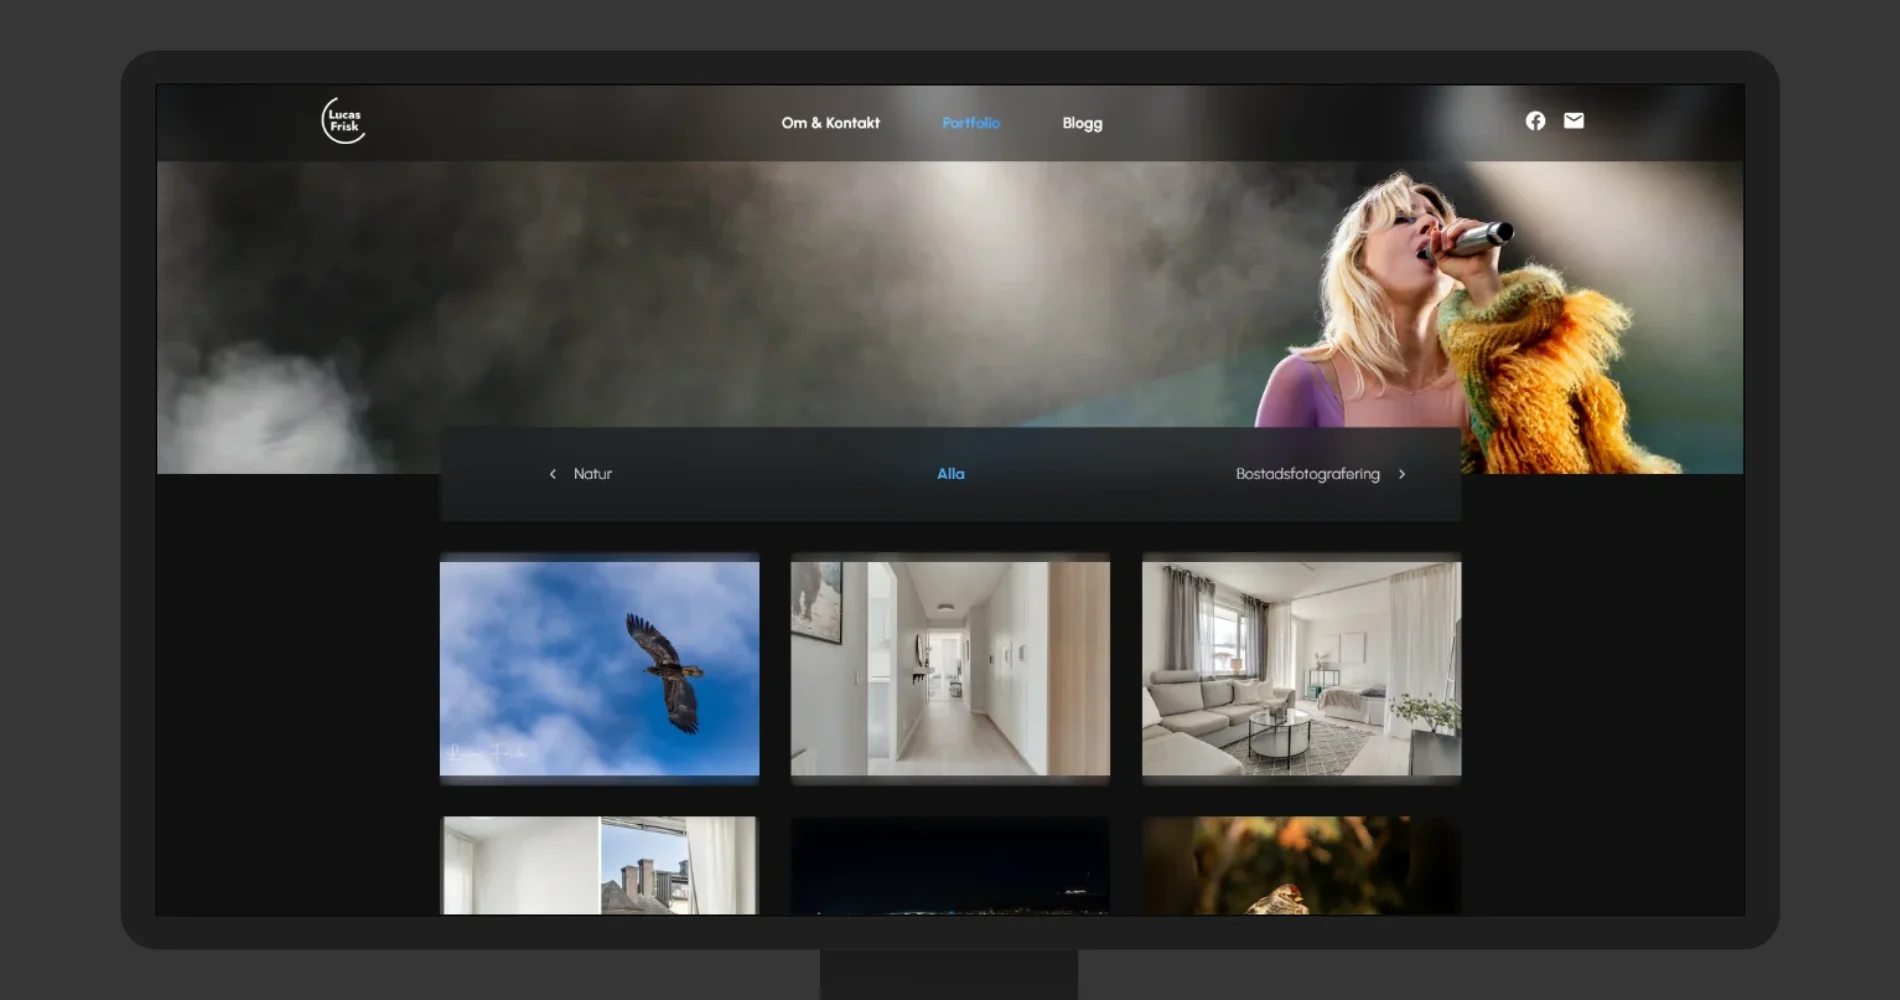Click the right chevron after Bostadsfotografering
Image resolution: width=1900 pixels, height=1000 pixels.
1402,474
